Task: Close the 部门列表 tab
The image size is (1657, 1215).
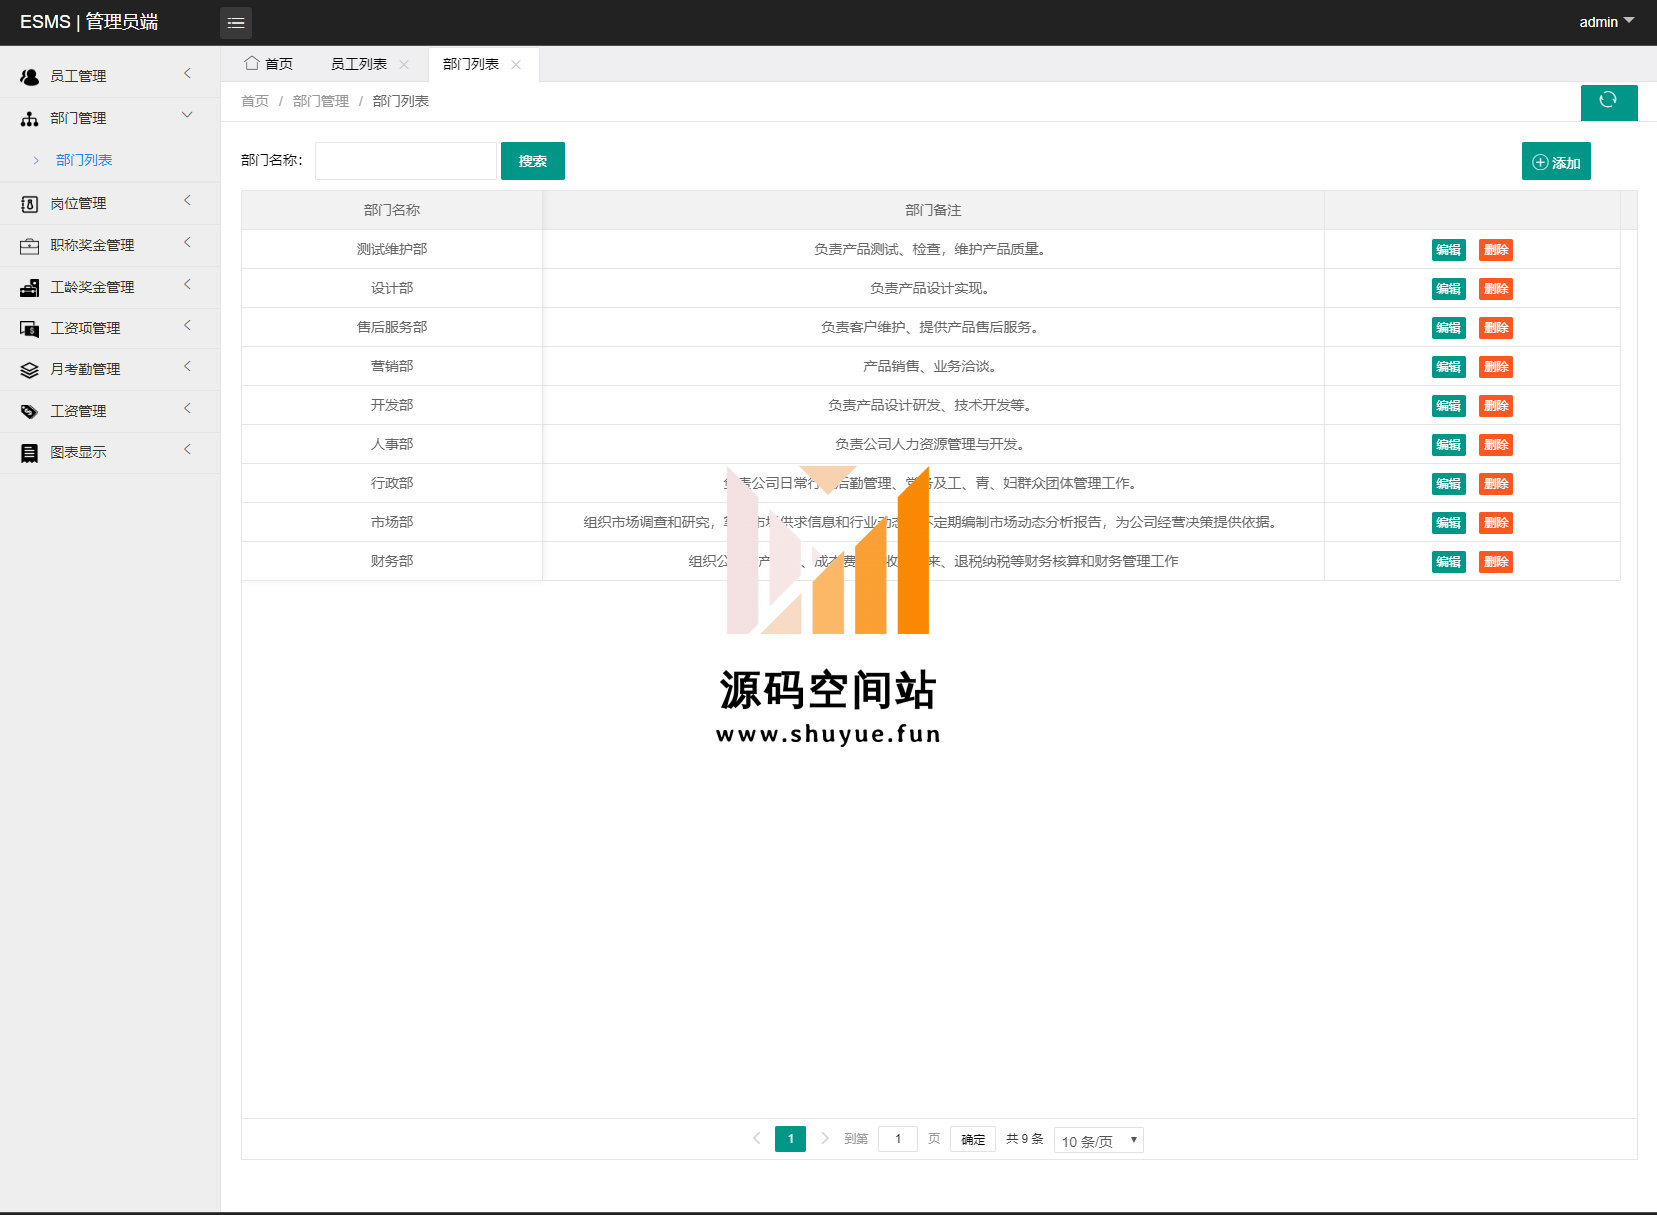Action: coord(516,64)
